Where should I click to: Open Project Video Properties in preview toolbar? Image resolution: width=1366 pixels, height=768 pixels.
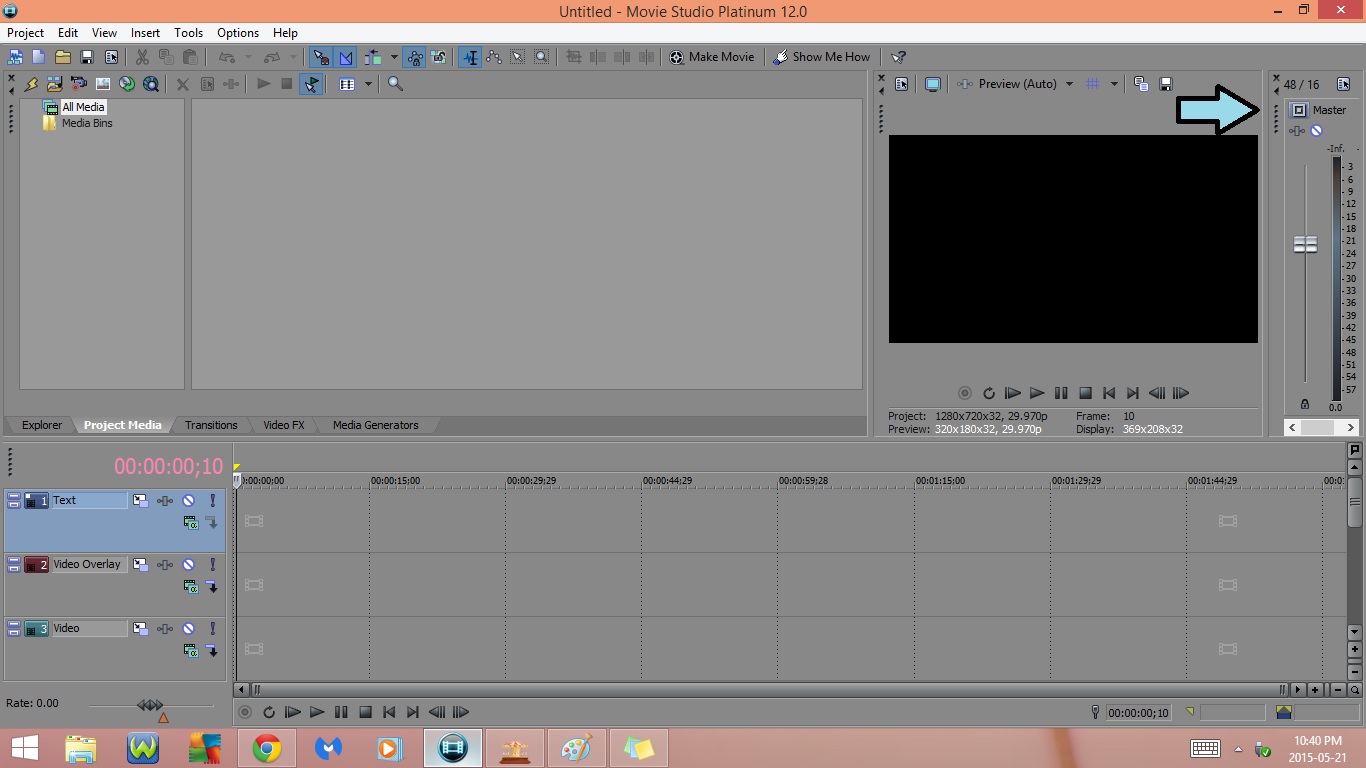902,84
